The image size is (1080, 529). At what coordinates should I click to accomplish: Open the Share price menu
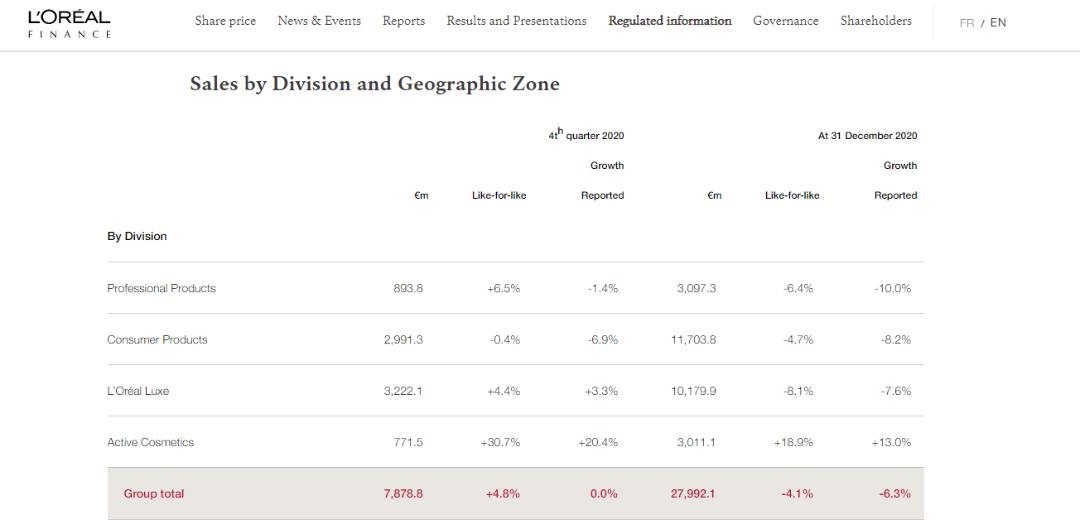pos(225,21)
